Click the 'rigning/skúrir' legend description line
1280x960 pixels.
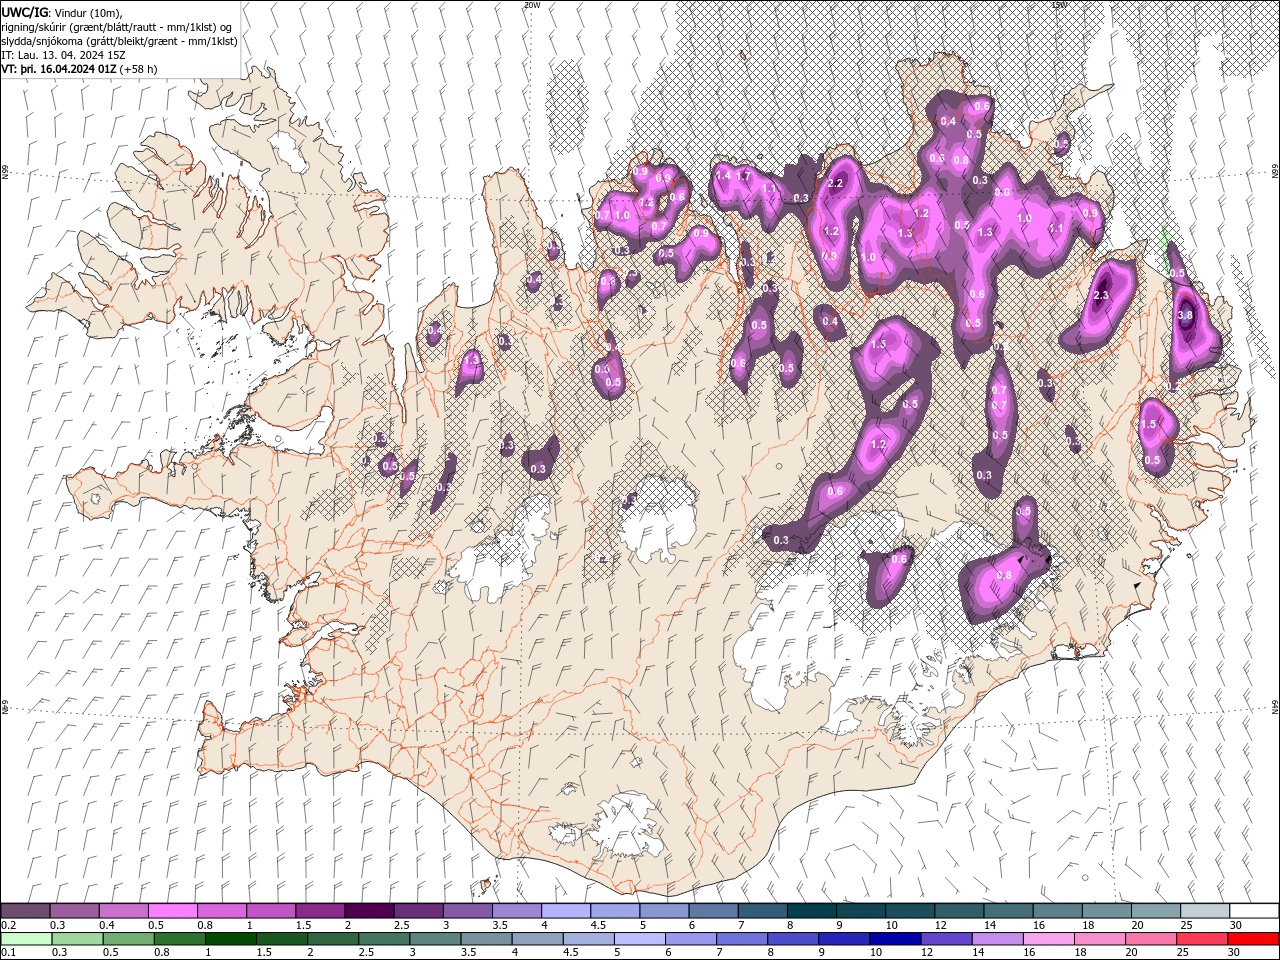(x=117, y=27)
